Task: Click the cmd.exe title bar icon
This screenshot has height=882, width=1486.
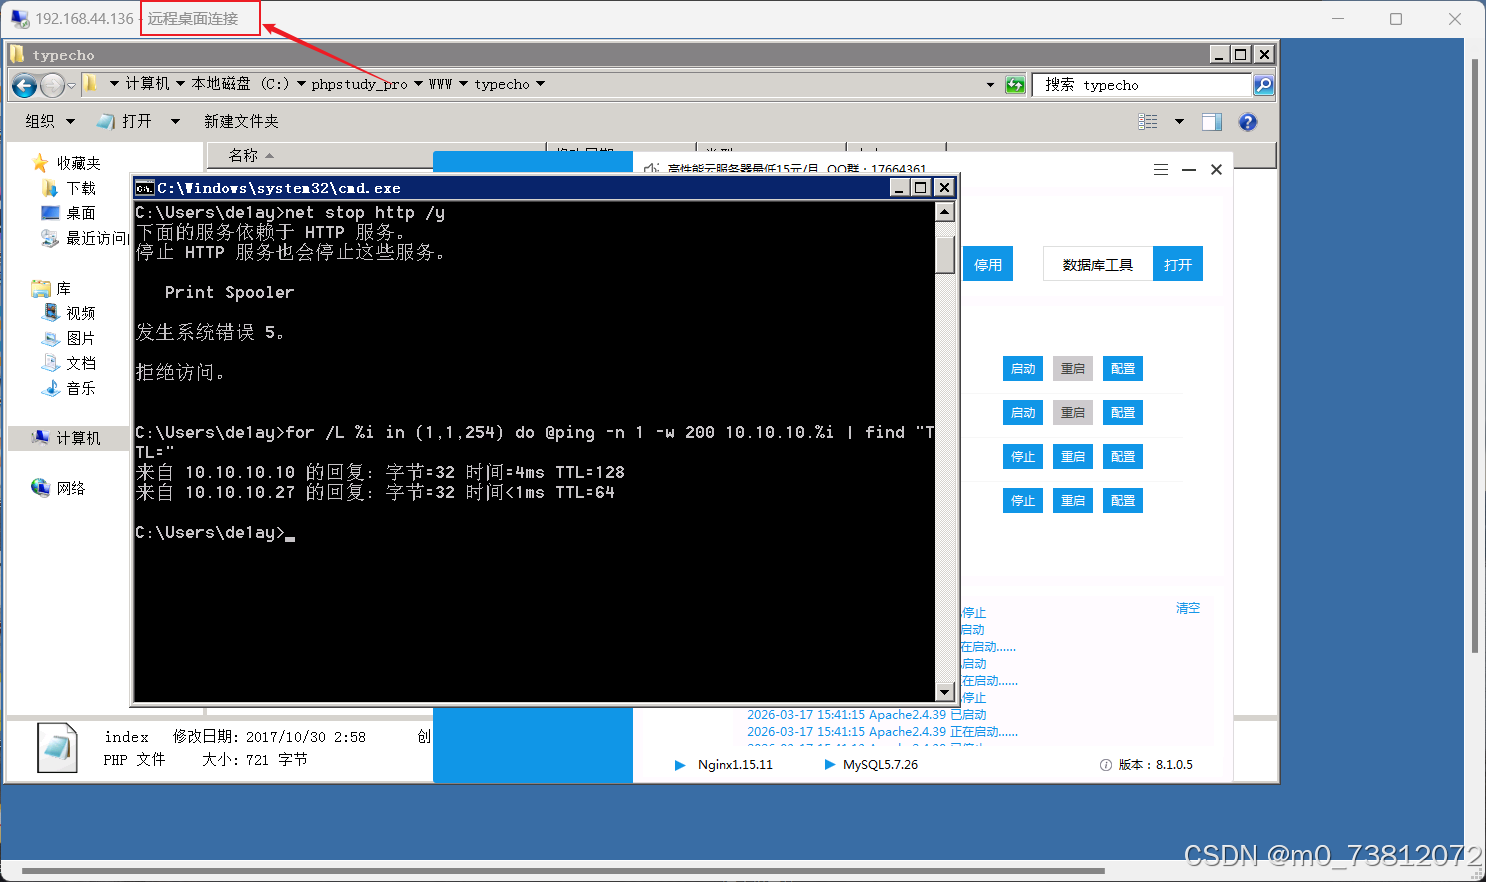Action: tap(144, 188)
